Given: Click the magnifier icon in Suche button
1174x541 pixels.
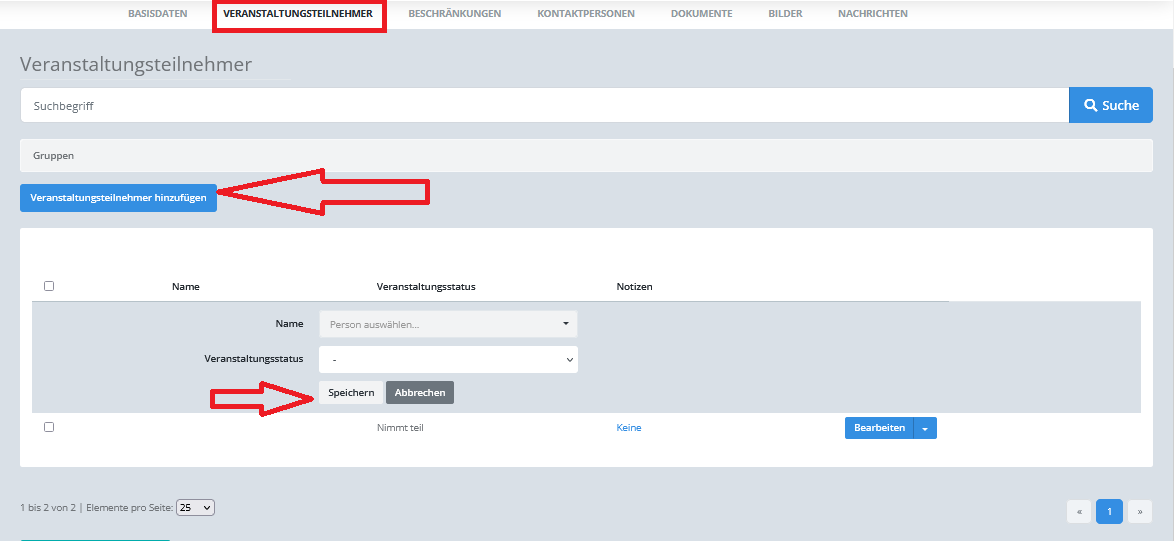Looking at the screenshot, I should coord(1090,106).
